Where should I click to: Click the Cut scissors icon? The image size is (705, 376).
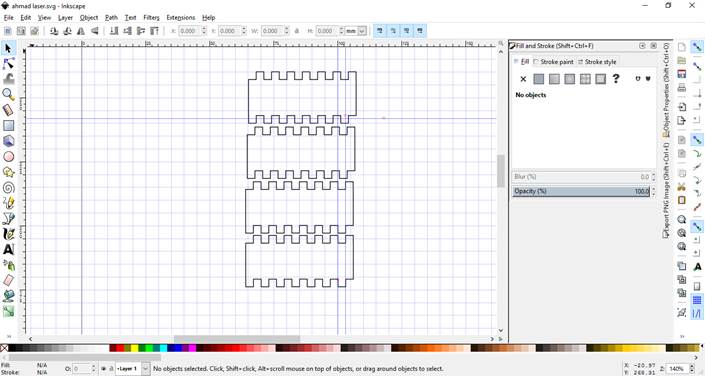(x=682, y=187)
